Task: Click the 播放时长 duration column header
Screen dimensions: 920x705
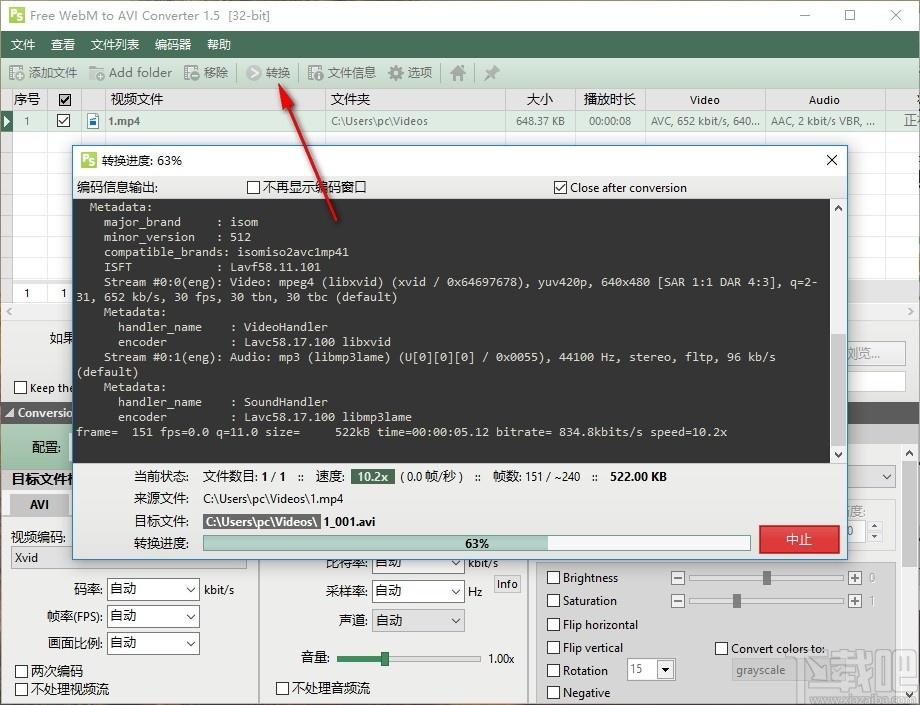Action: [610, 100]
